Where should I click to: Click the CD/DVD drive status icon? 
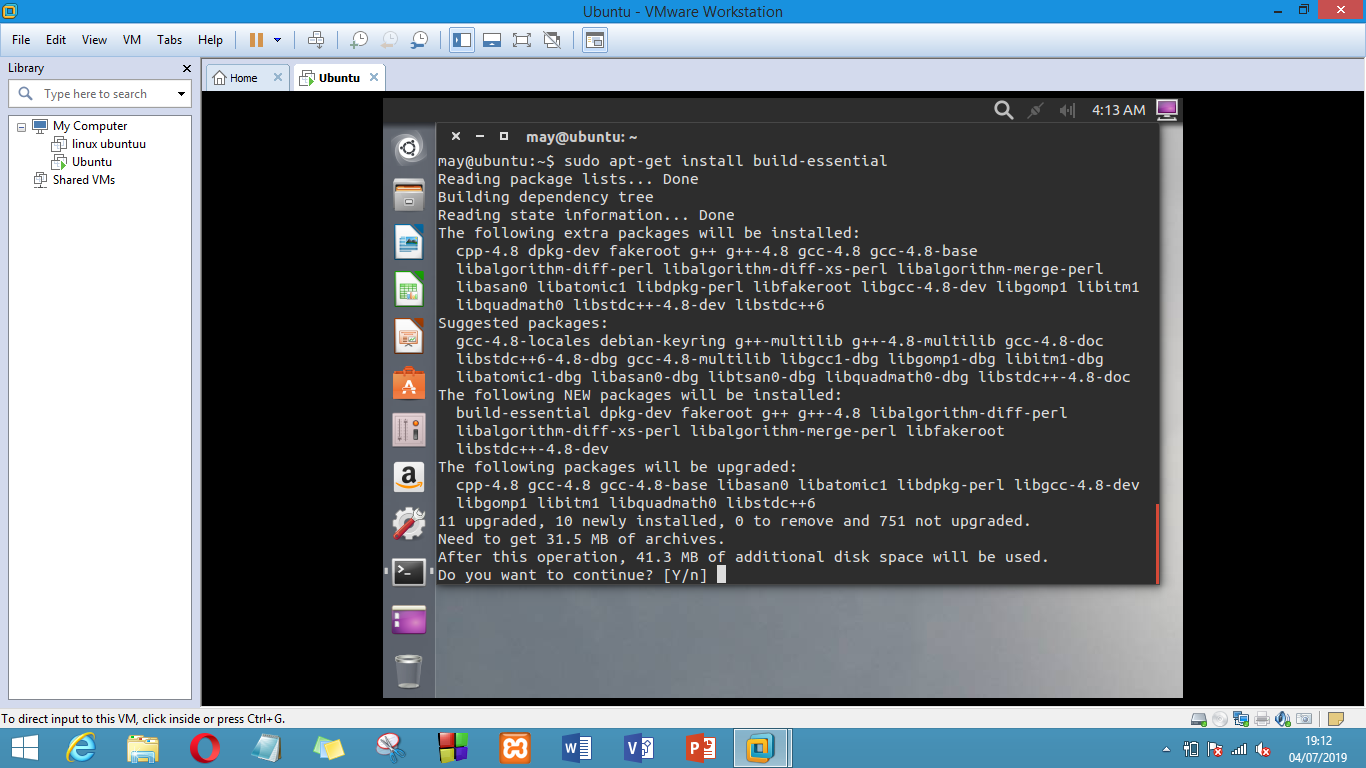(x=1220, y=719)
